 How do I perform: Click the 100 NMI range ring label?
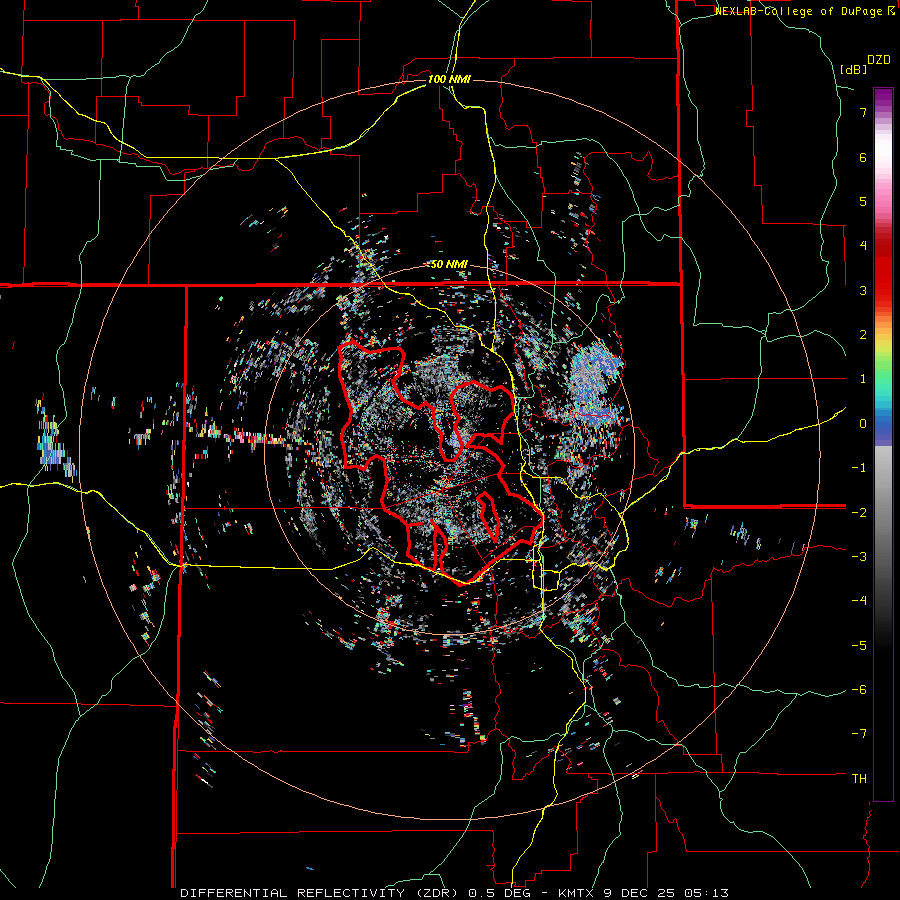pyautogui.click(x=449, y=79)
